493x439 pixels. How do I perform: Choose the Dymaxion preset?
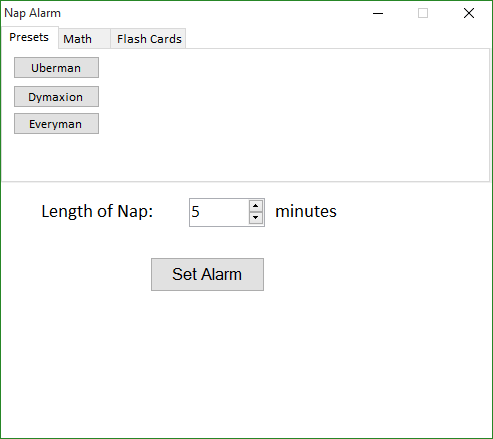pyautogui.click(x=56, y=97)
